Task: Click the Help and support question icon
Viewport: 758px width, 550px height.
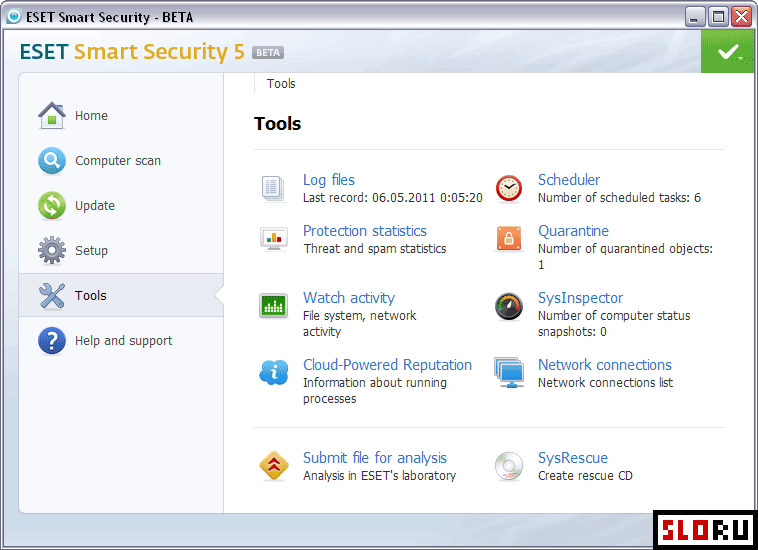Action: (52, 341)
